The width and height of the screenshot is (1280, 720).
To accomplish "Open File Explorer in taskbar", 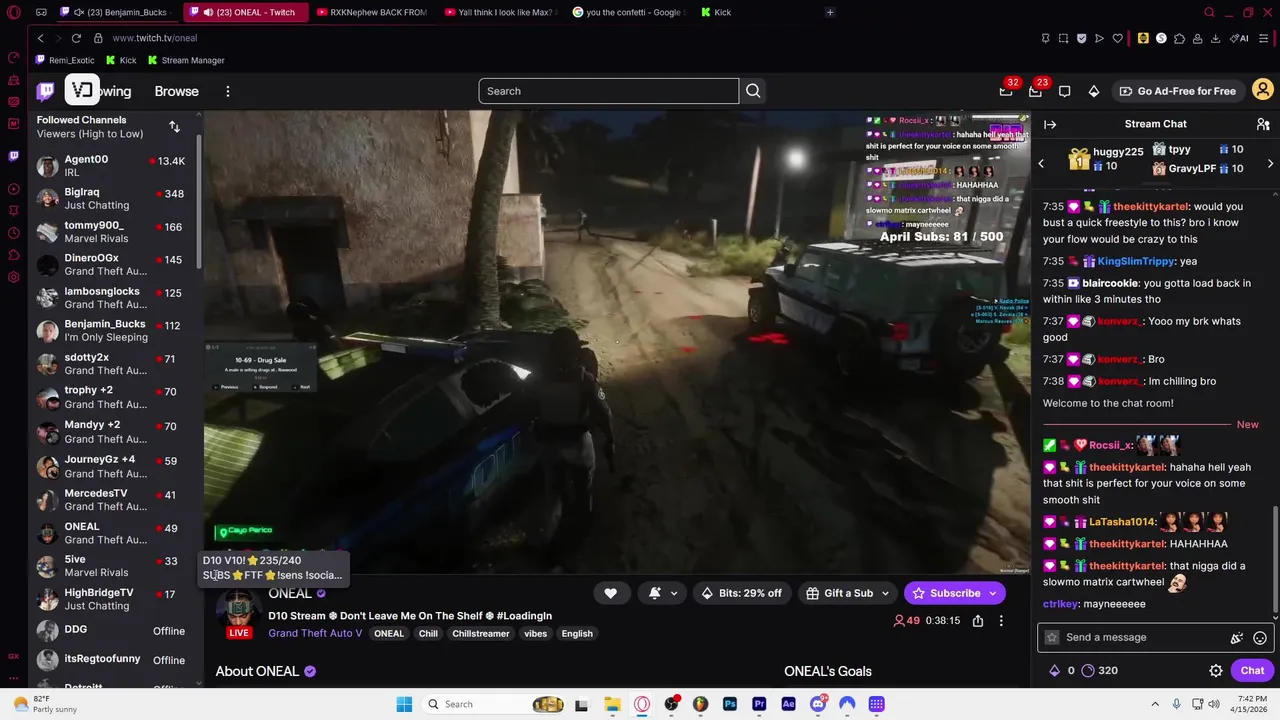I will click(x=612, y=704).
